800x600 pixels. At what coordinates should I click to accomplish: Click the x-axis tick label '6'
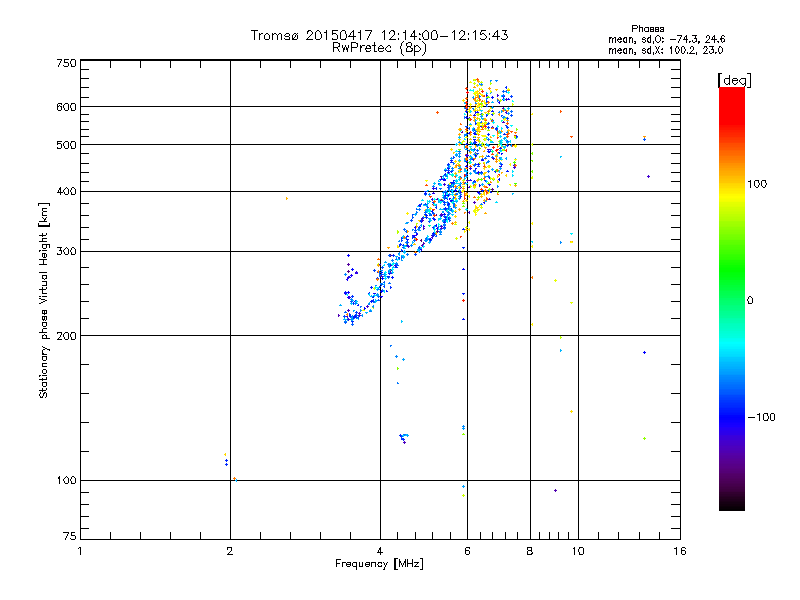tap(467, 551)
